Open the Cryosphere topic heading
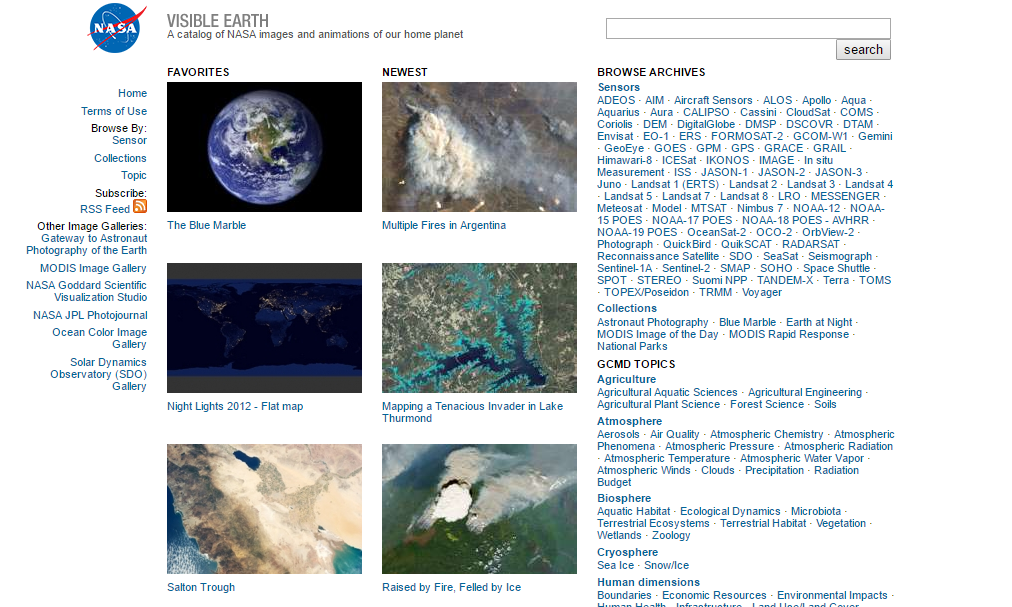This screenshot has height=607, width=1012. click(627, 552)
